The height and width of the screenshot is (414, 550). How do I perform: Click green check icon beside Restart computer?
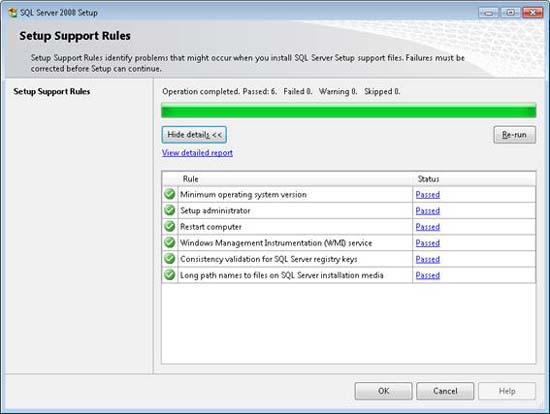pyautogui.click(x=170, y=226)
